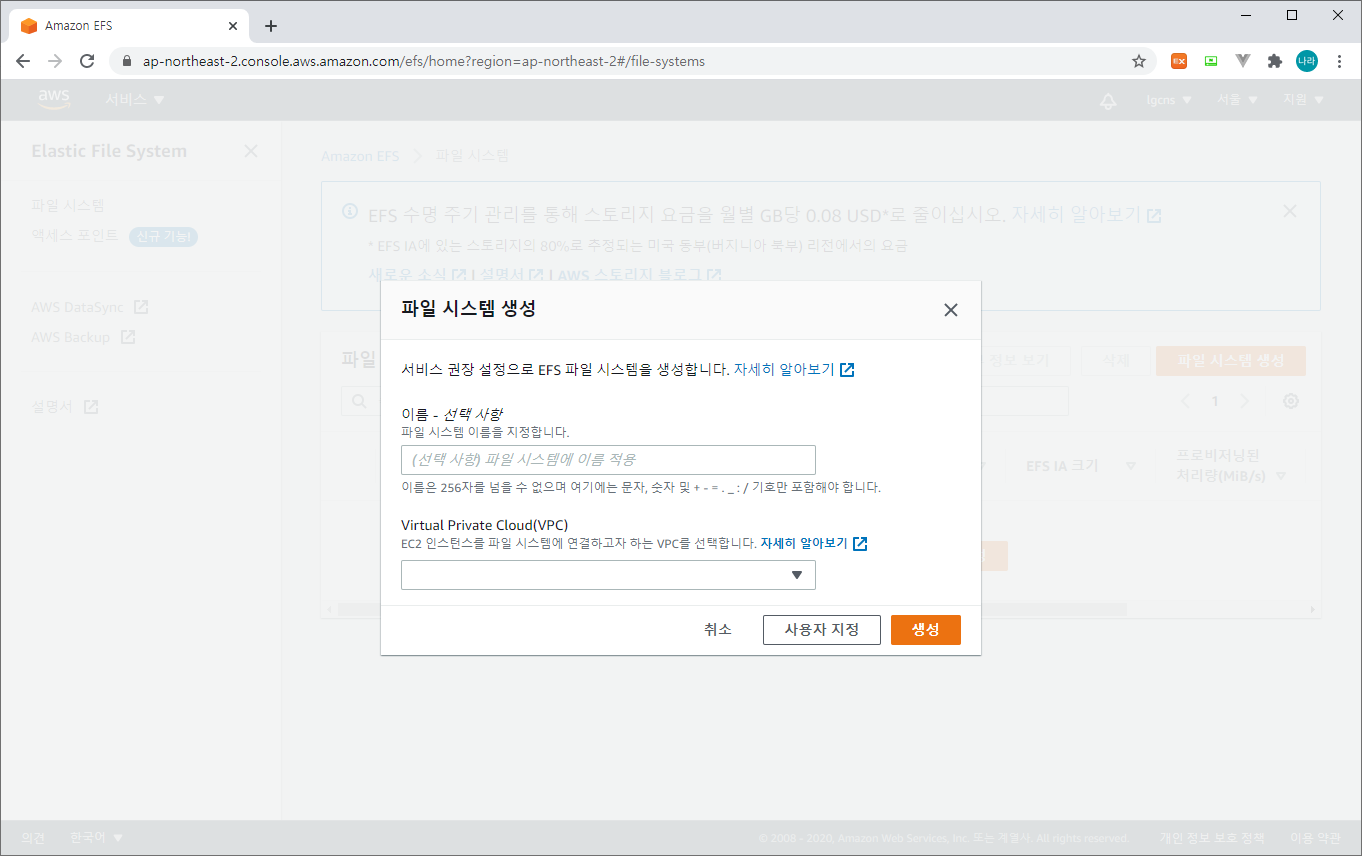Image resolution: width=1362 pixels, height=856 pixels.
Task: Bookmark this page with star icon
Action: (1139, 61)
